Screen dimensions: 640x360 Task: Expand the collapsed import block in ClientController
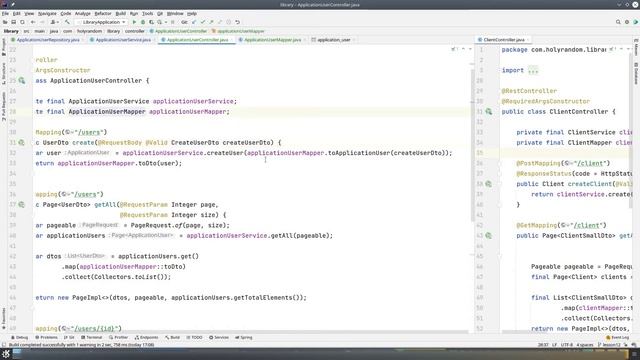point(533,70)
